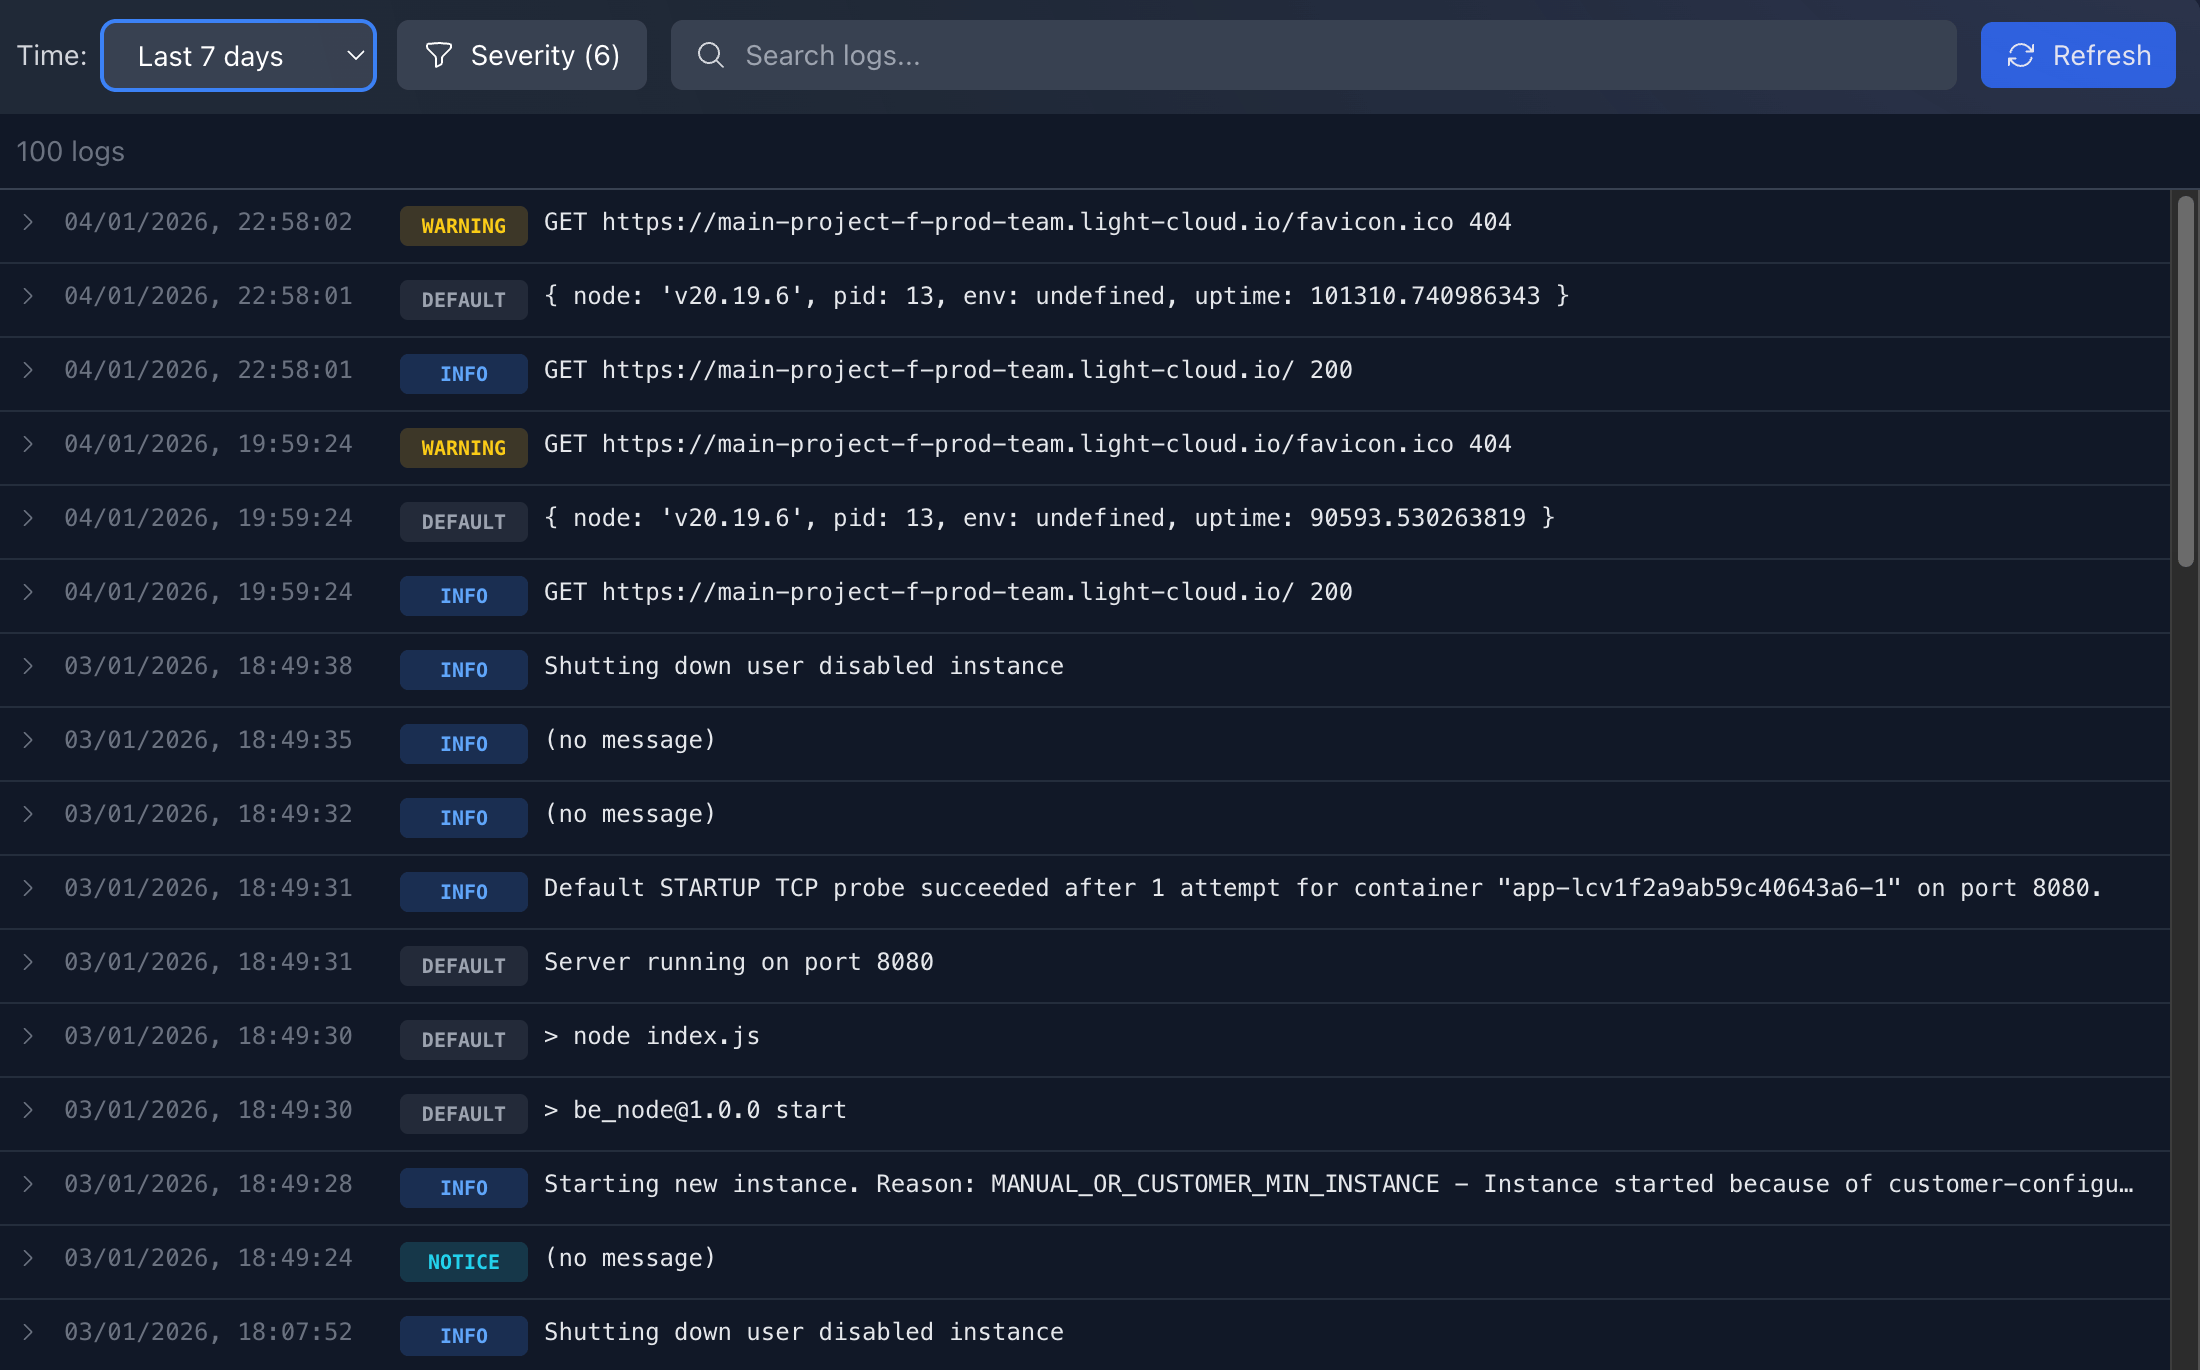2200x1370 pixels.
Task: Expand the 22:58:02 favicon.ico 404 log
Action: click(28, 222)
